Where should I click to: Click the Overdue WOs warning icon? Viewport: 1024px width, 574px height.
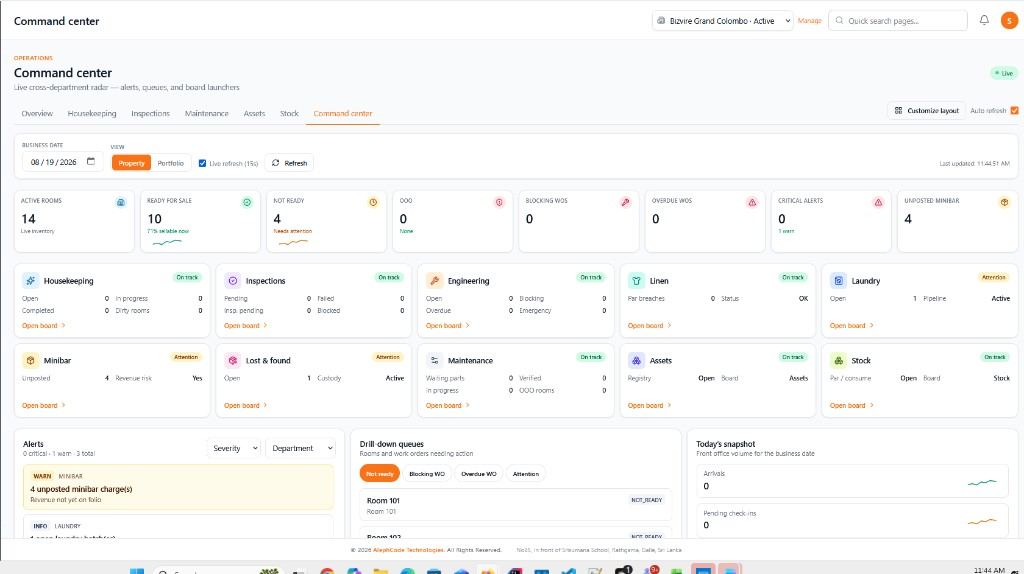[752, 202]
